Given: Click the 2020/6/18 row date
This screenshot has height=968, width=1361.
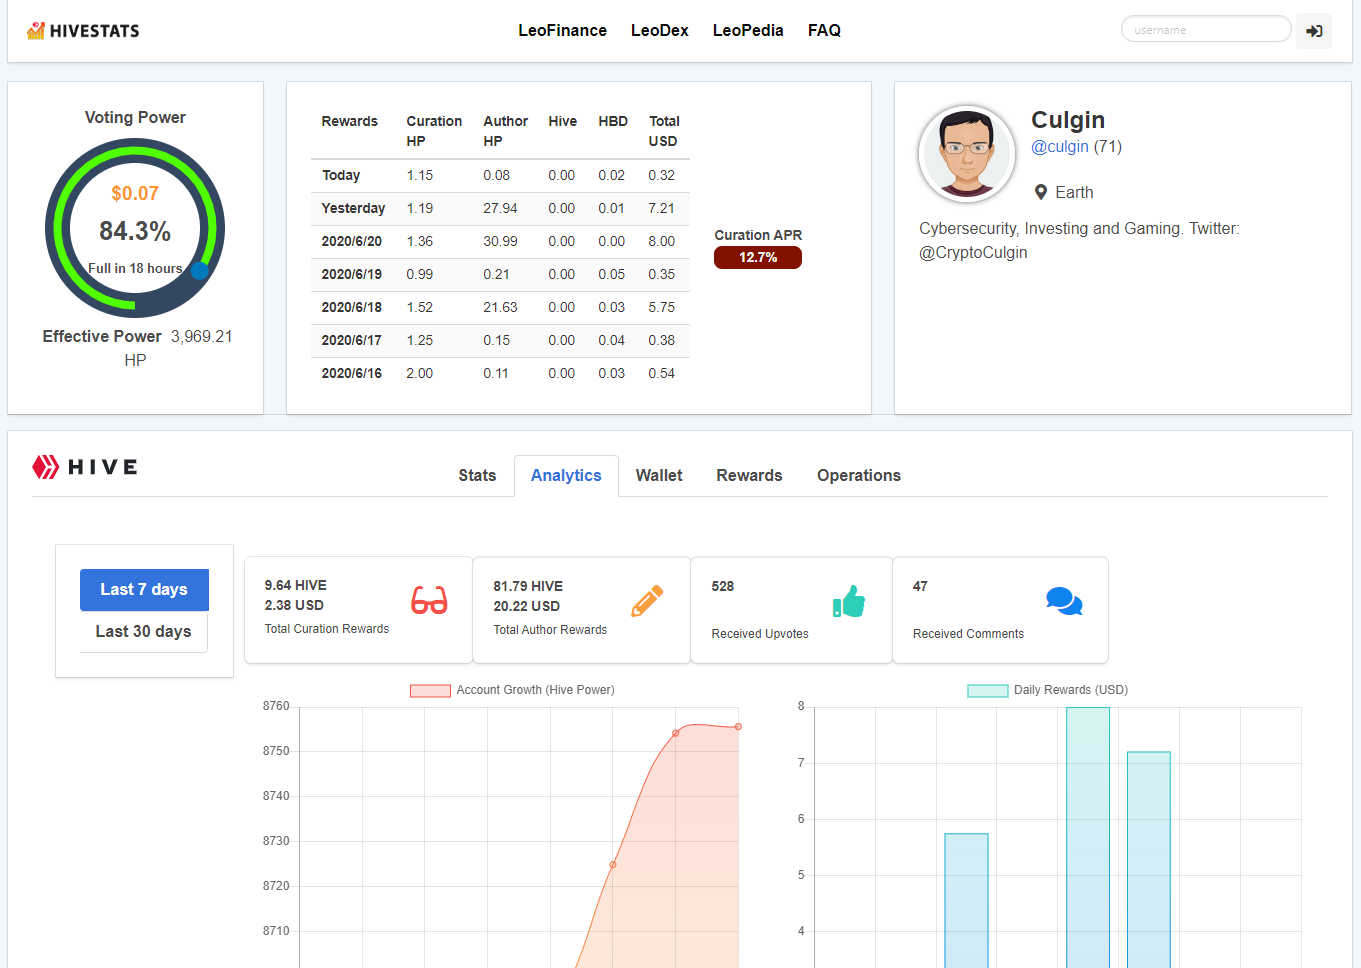Looking at the screenshot, I should point(352,307).
